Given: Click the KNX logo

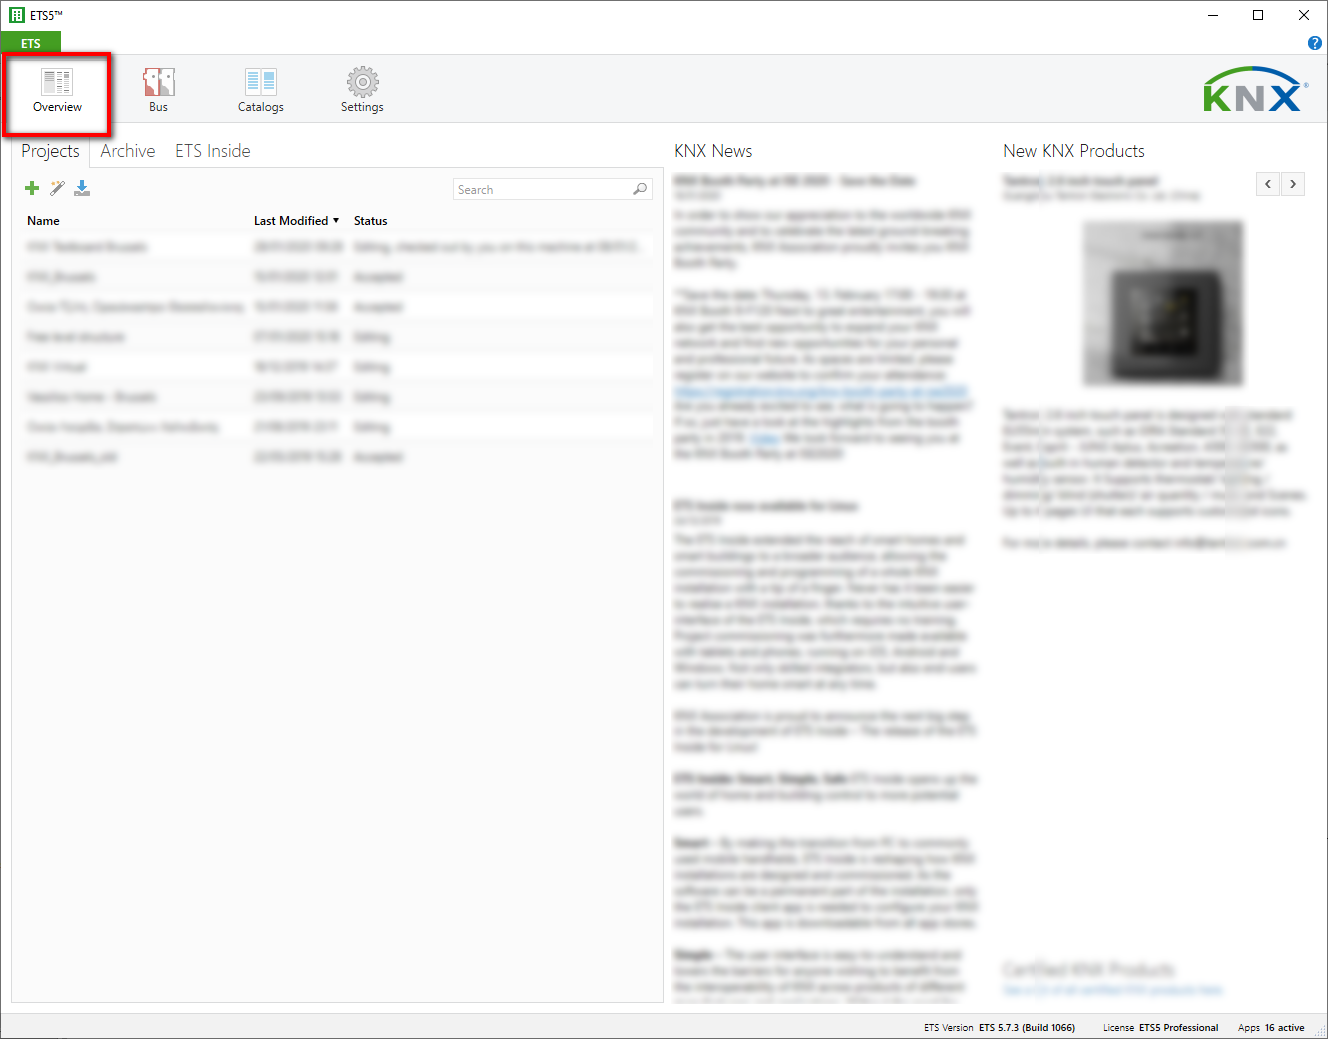Looking at the screenshot, I should [1255, 89].
